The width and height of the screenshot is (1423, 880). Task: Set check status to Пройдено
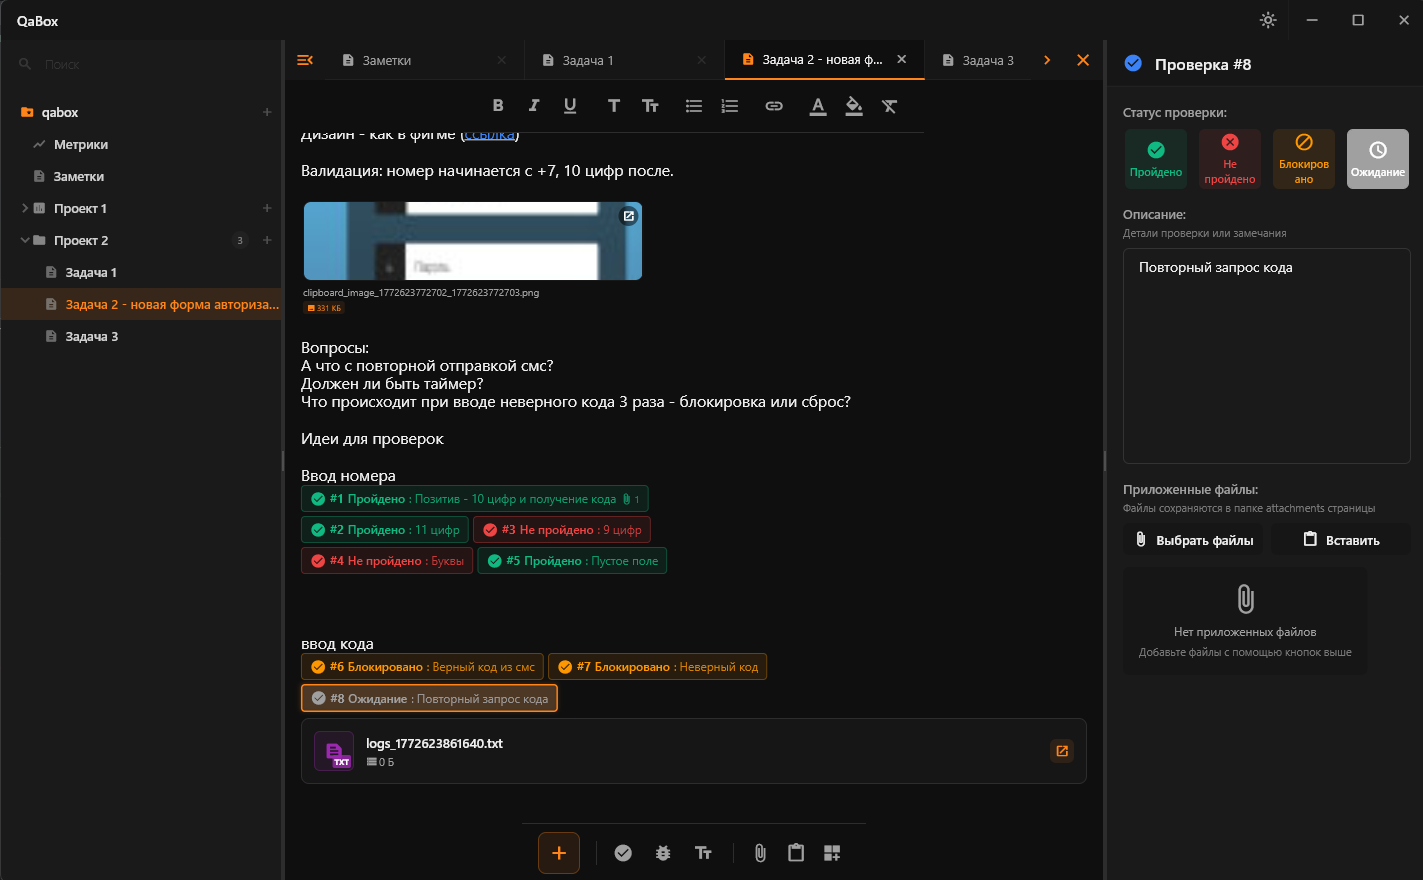[x=1156, y=159]
